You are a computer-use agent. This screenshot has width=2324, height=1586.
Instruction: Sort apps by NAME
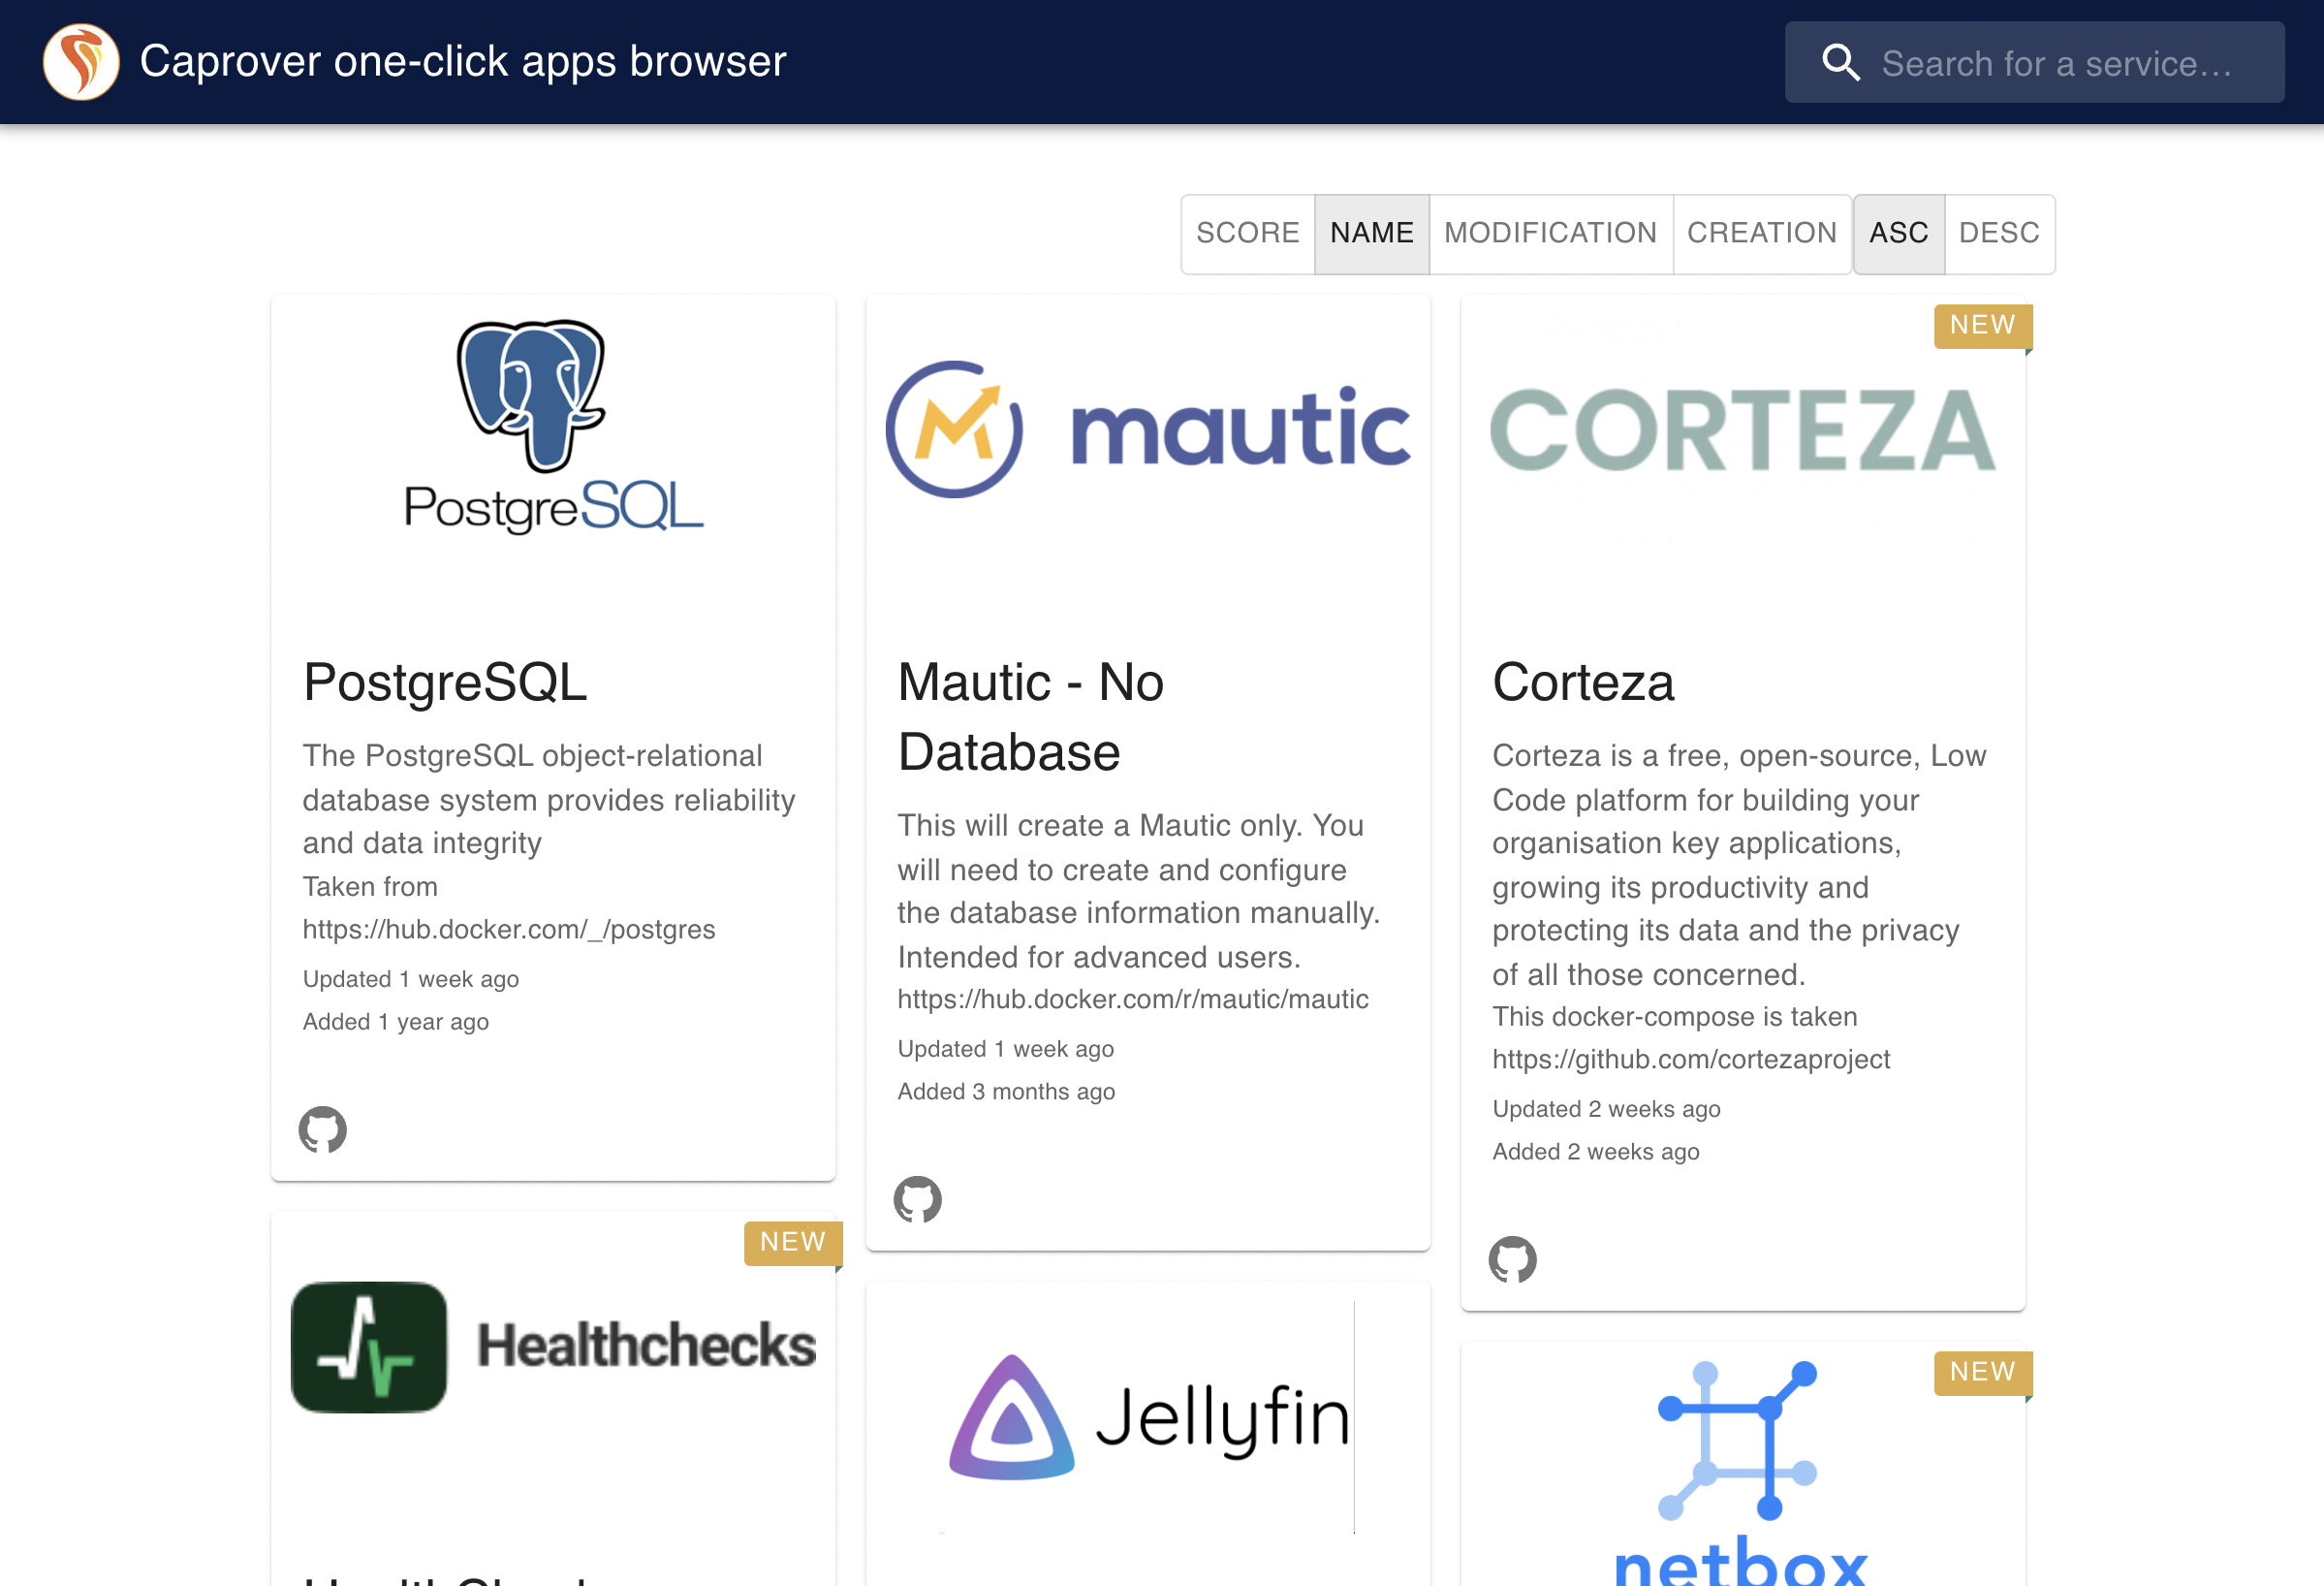(1371, 233)
